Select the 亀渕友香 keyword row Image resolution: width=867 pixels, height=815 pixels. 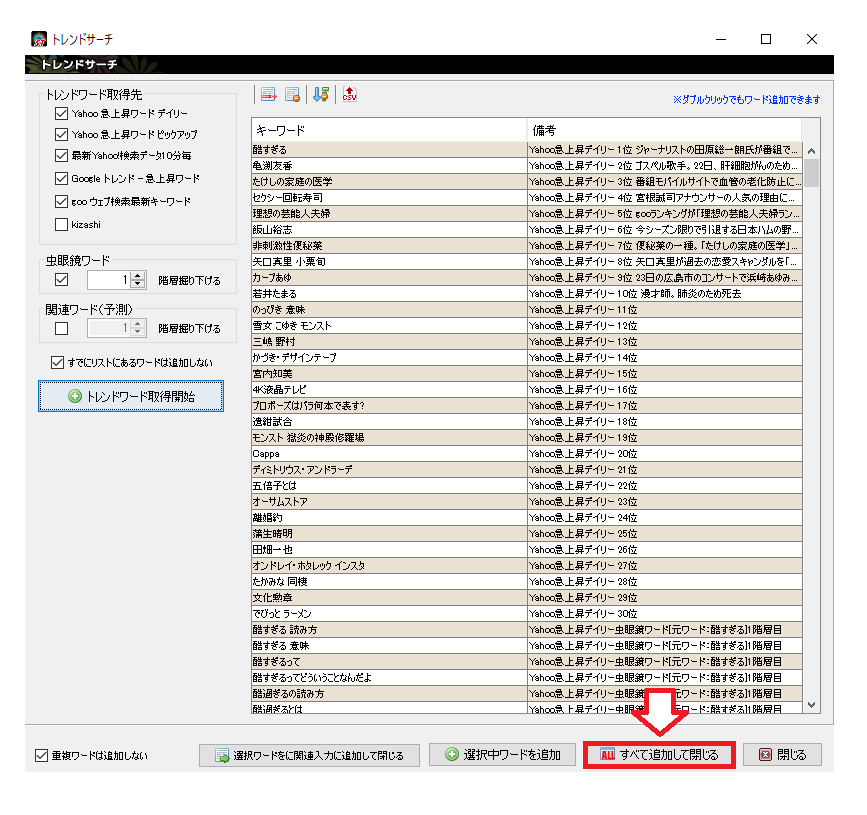[x=527, y=166]
